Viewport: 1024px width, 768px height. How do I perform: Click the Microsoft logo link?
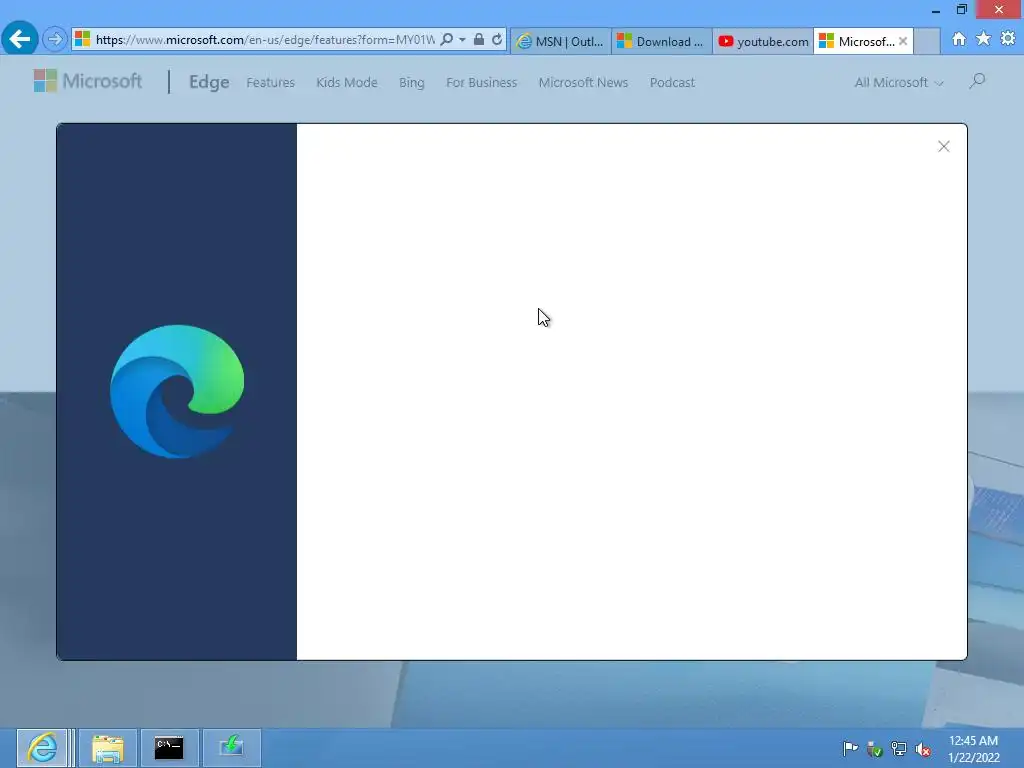[88, 81]
